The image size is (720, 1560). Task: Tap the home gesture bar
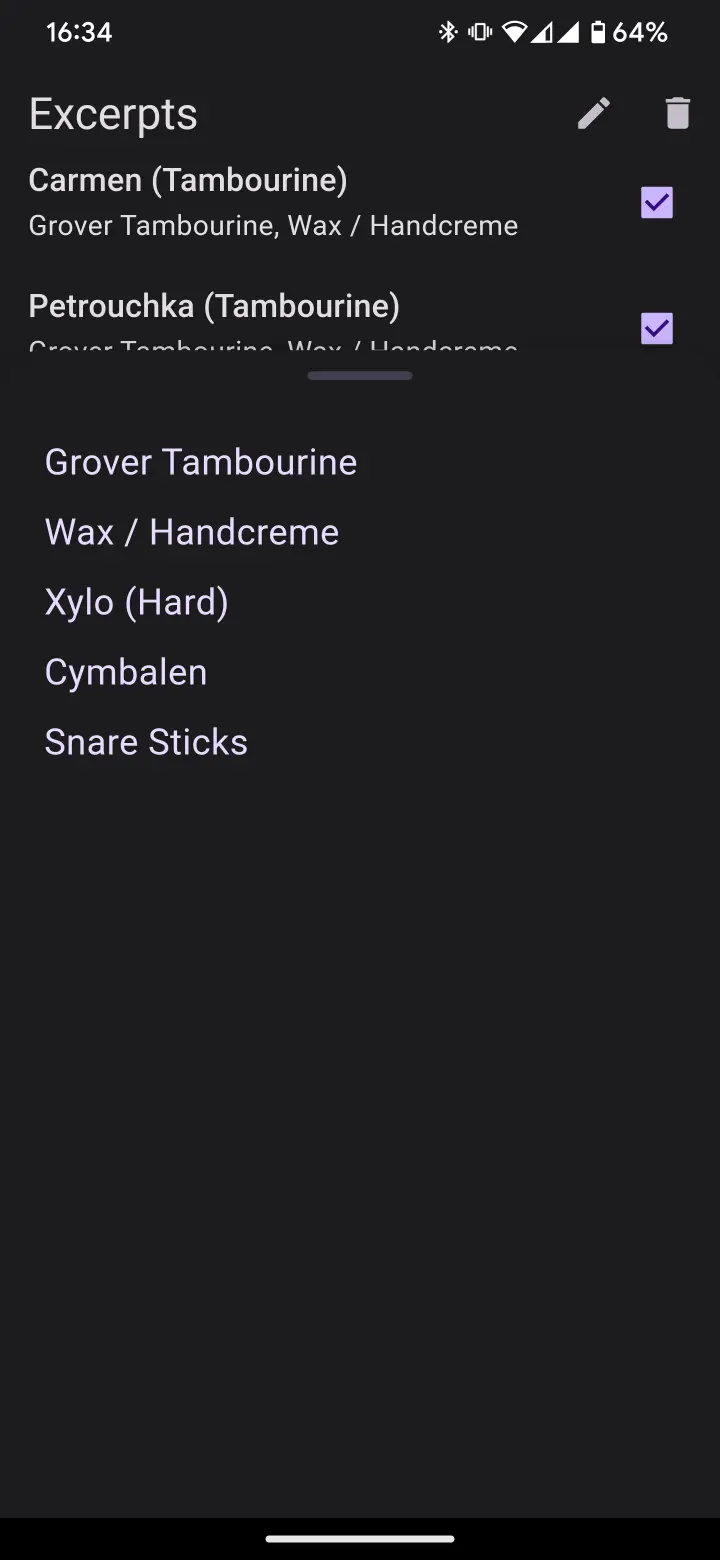[x=360, y=1539]
